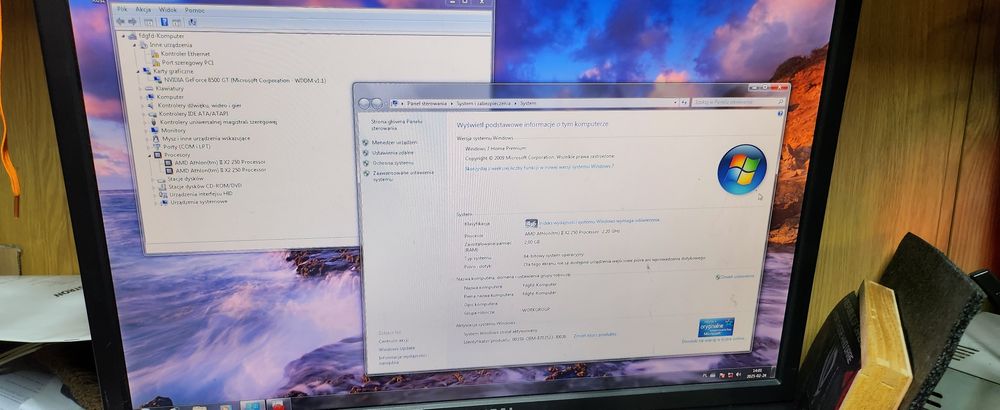Expand the Stacje dysków category

[x=154, y=179]
